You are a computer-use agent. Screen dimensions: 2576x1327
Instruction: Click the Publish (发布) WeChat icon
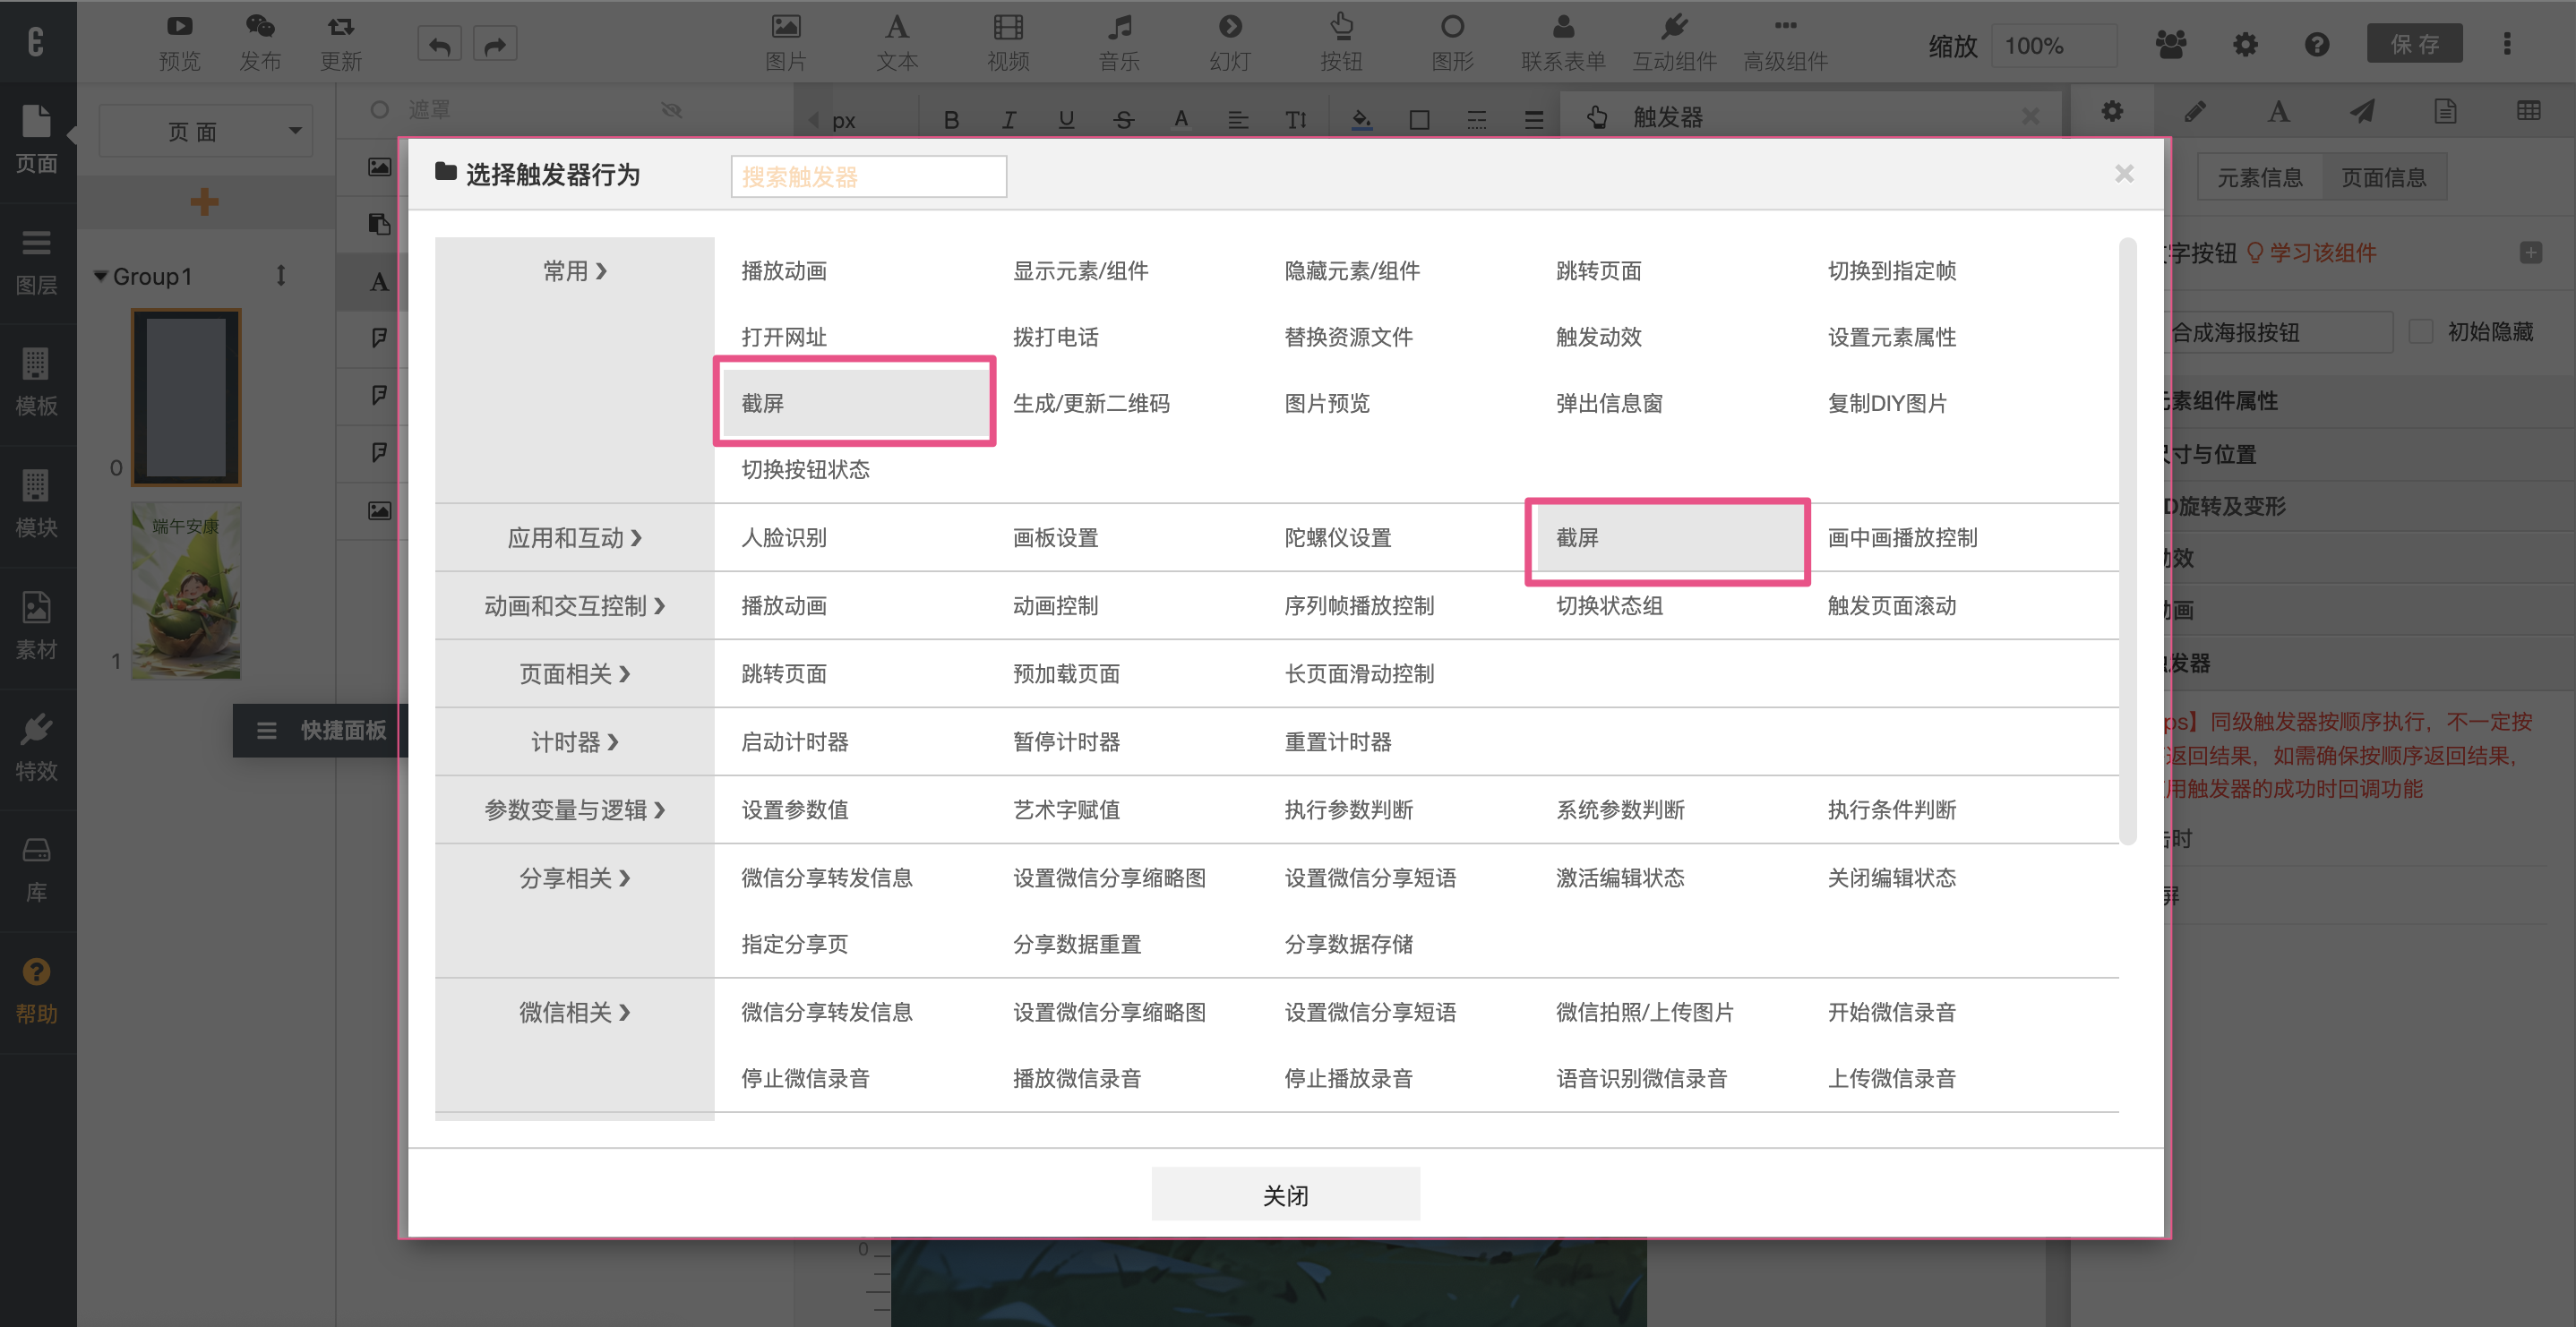click(x=260, y=27)
